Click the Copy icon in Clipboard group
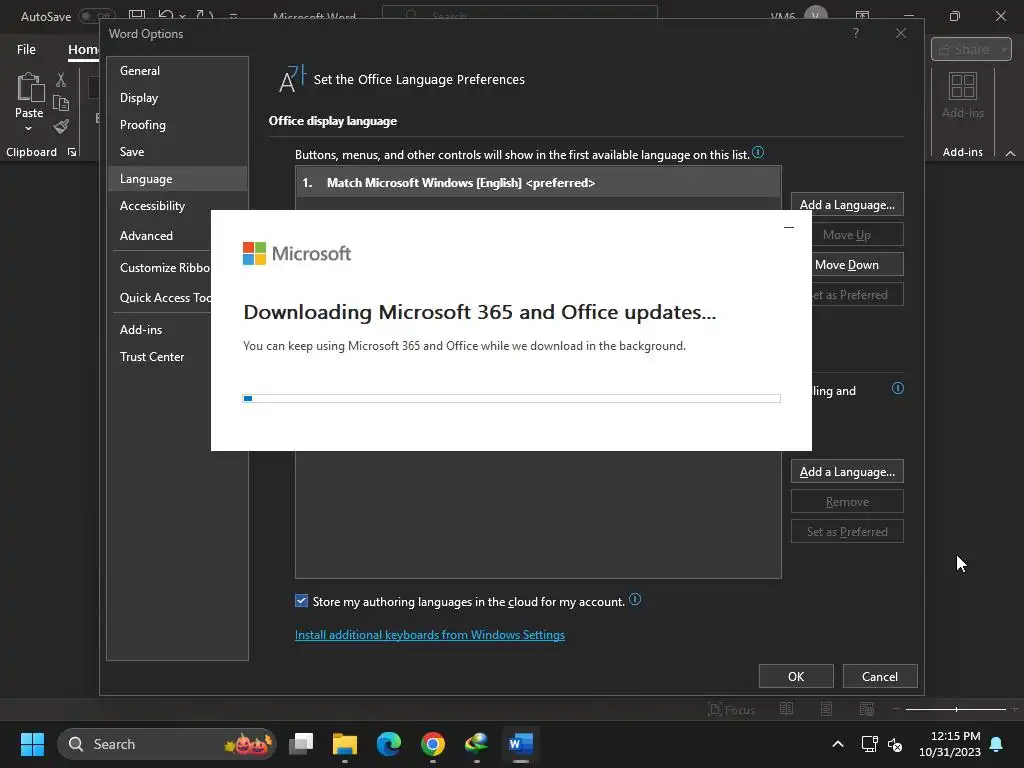The image size is (1024, 768). pyautogui.click(x=61, y=103)
